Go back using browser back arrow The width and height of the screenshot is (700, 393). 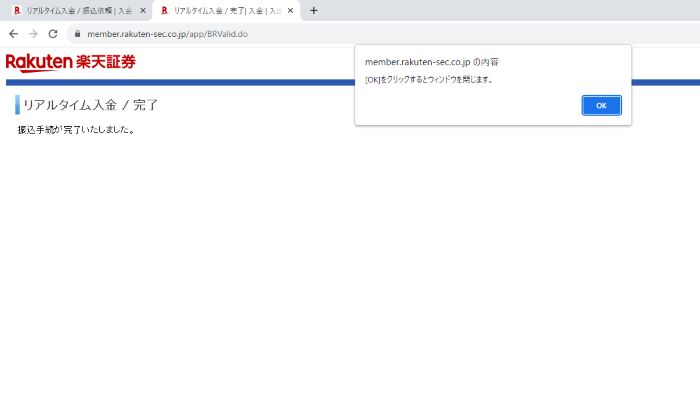pyautogui.click(x=13, y=34)
